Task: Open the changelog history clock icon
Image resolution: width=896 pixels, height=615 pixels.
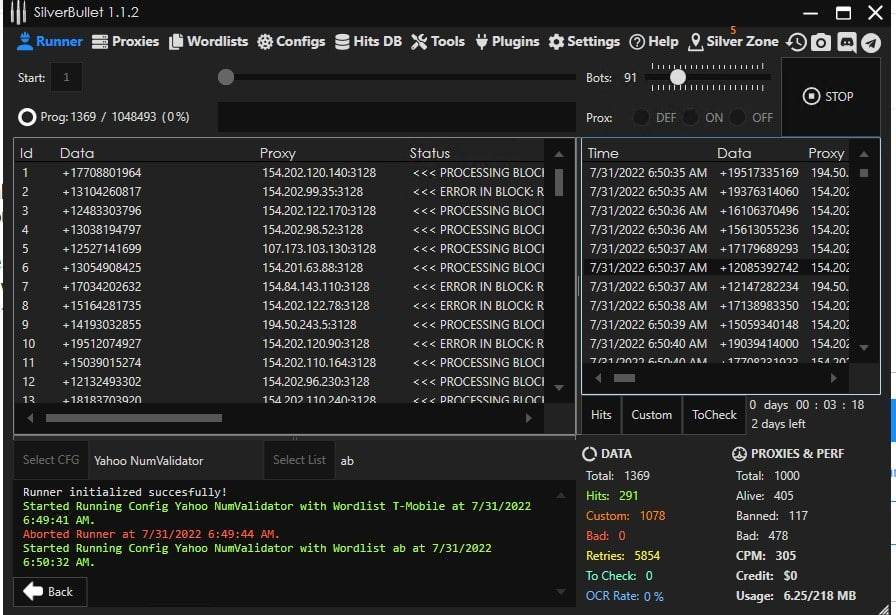Action: click(x=796, y=42)
